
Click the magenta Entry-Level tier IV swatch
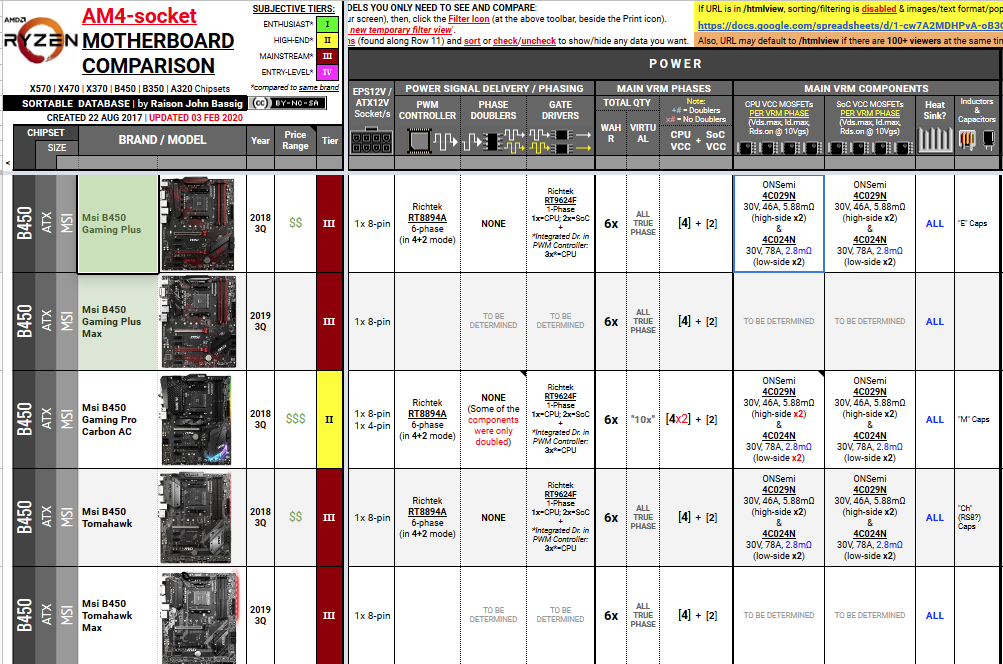328,72
